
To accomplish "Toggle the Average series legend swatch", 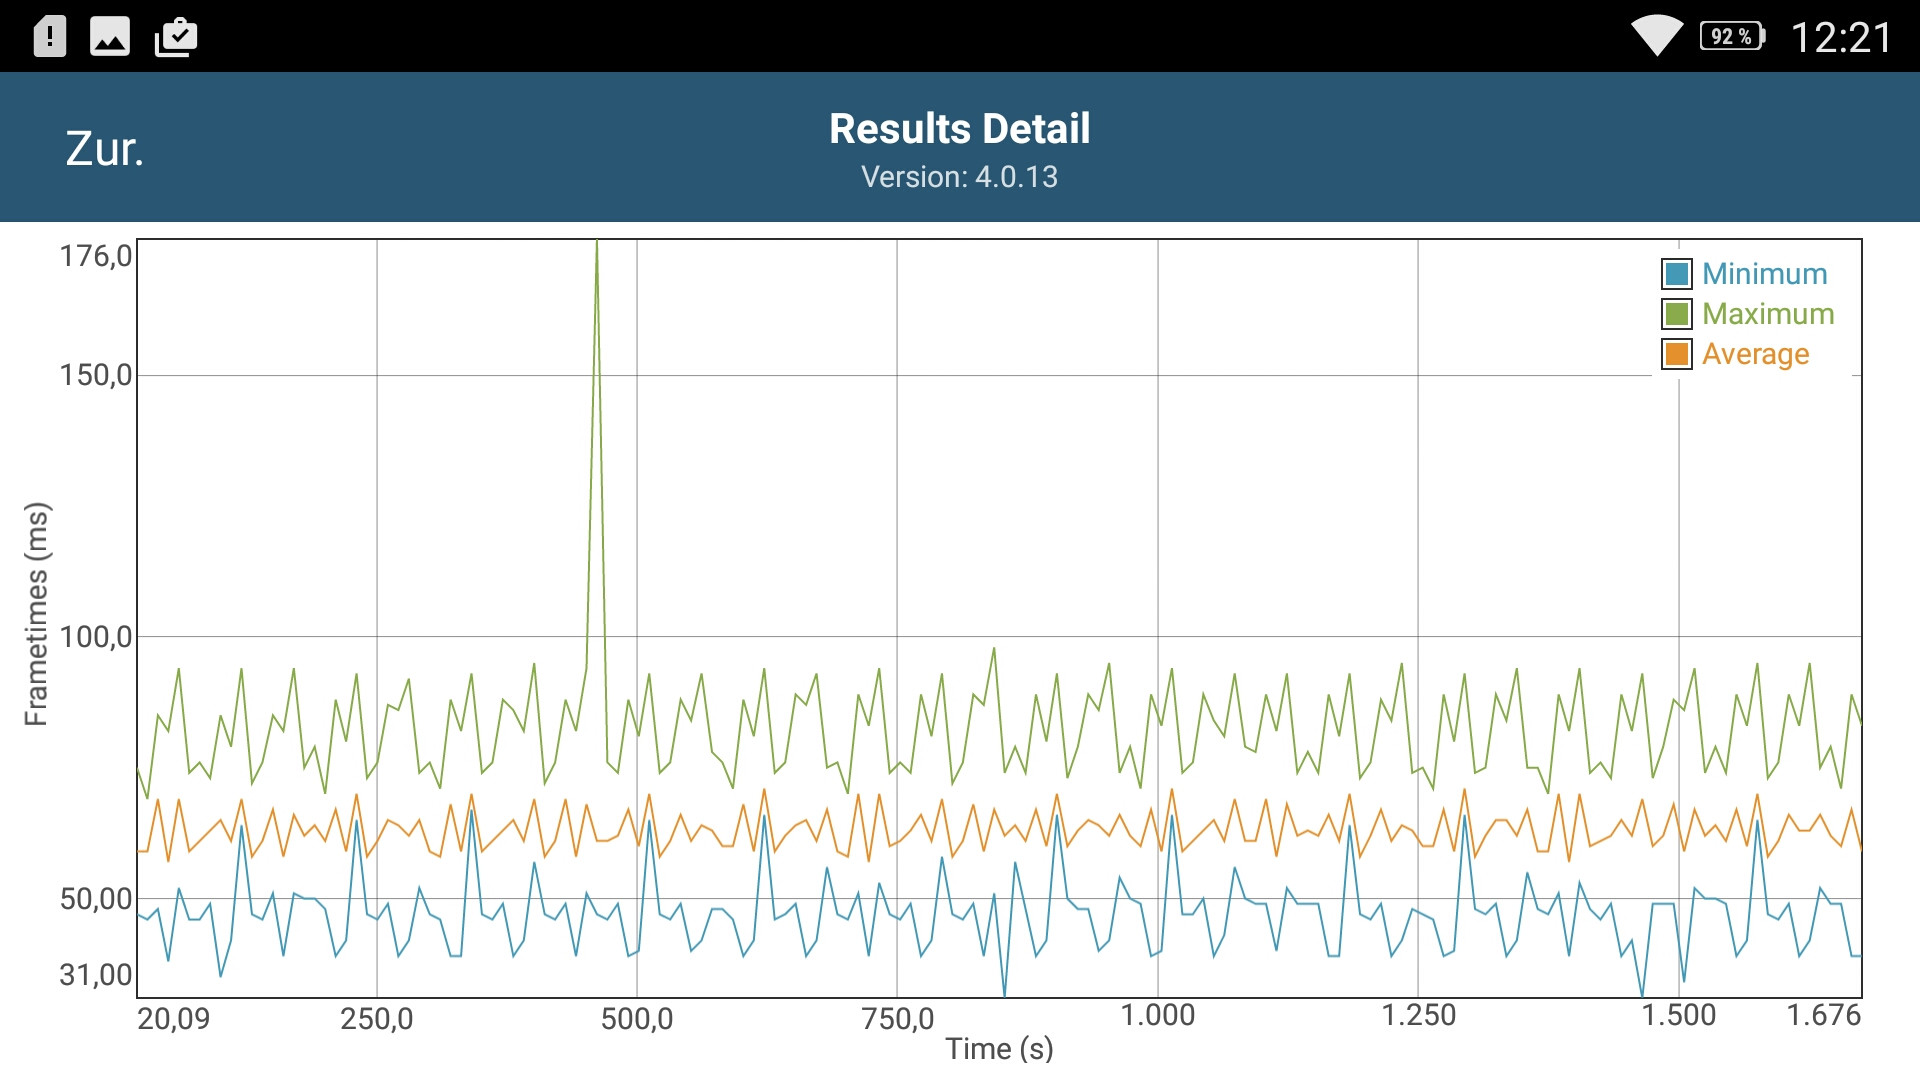I will point(1677,354).
